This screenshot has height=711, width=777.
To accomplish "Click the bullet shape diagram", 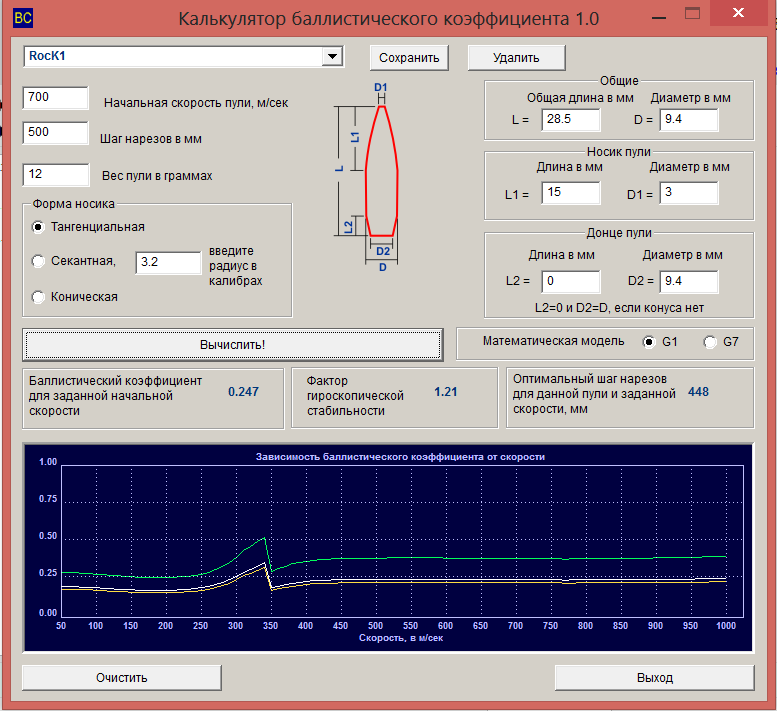I will click(381, 172).
